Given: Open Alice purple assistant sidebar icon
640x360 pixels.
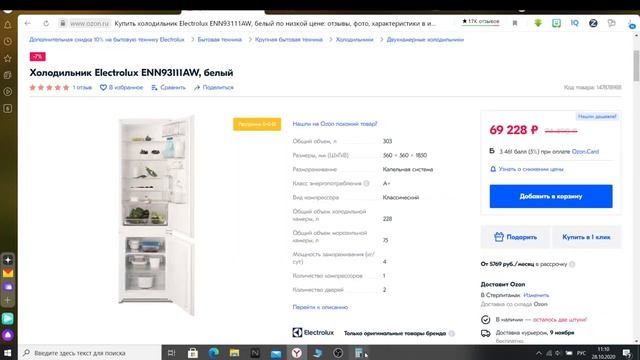Looking at the screenshot, I should pyautogui.click(x=8, y=335).
